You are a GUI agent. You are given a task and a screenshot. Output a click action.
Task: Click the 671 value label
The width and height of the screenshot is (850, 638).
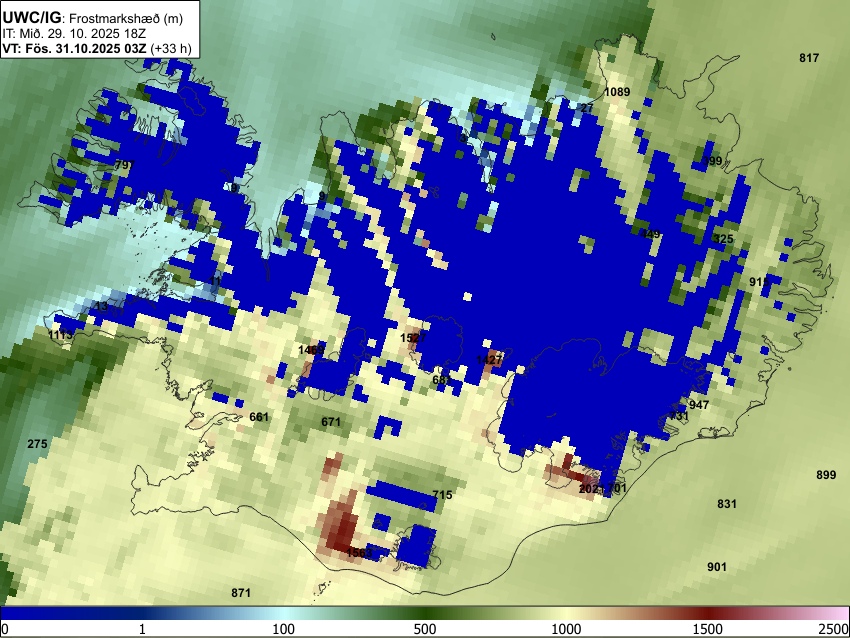pos(331,422)
